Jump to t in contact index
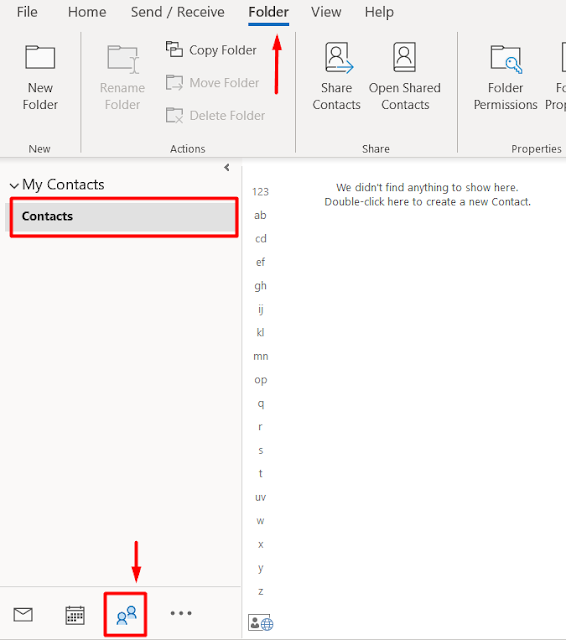Screen dimensions: 566x640 coord(260,474)
